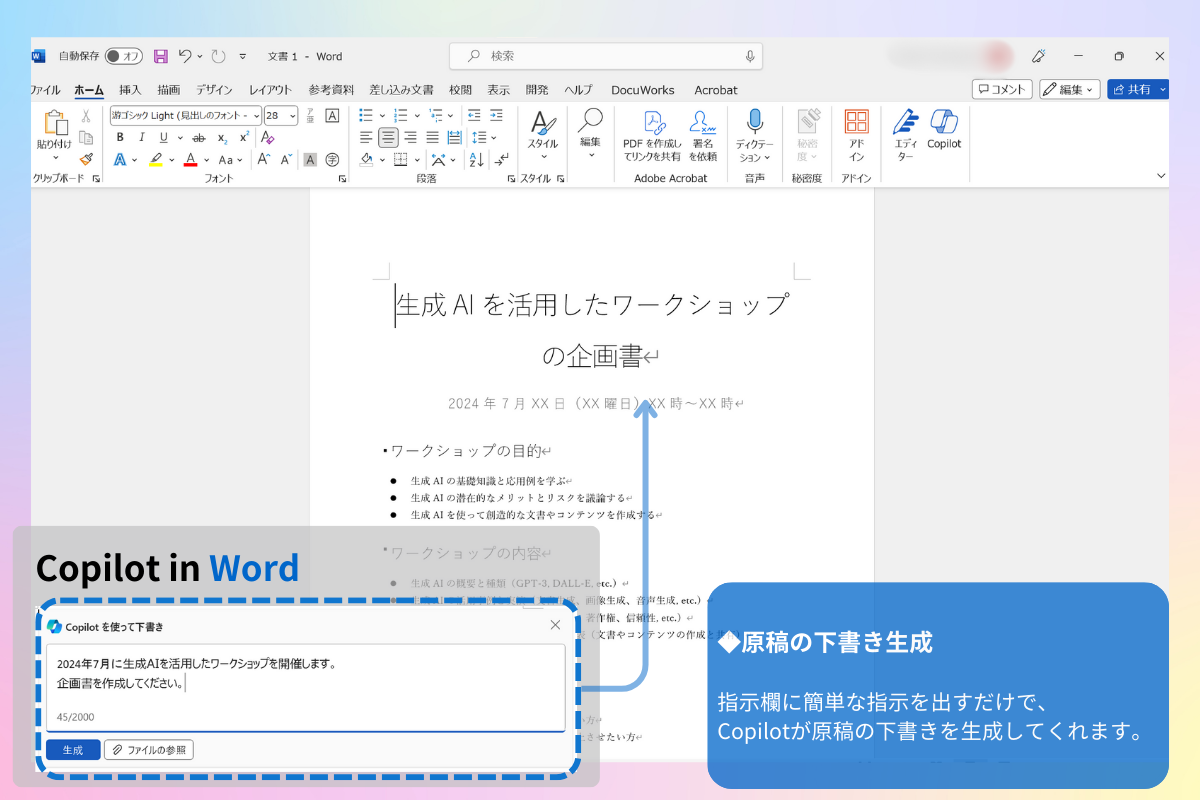Open the Editing mode button

[x=1070, y=89]
